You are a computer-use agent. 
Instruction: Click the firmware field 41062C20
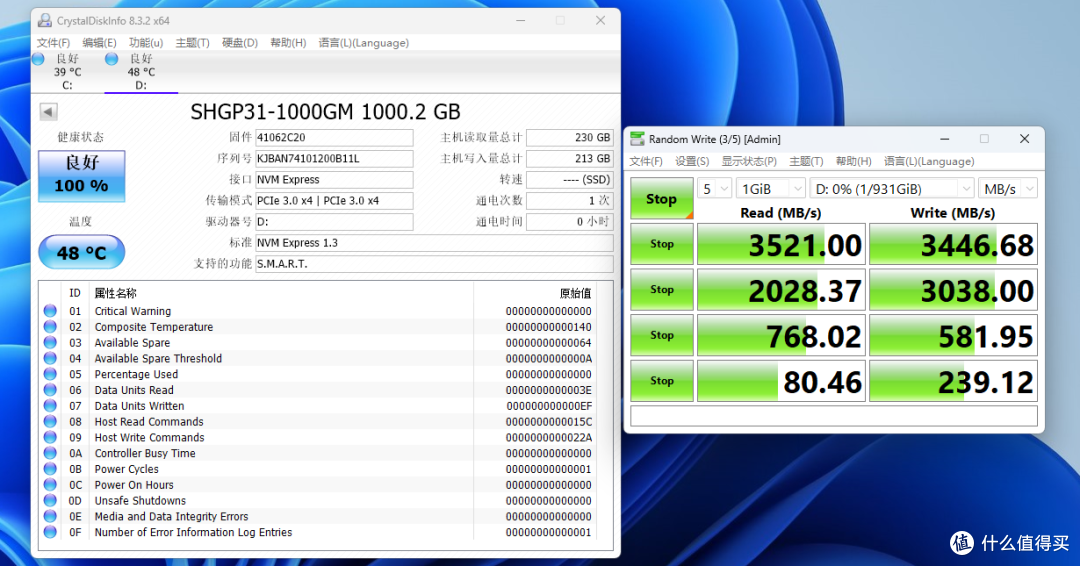[334, 138]
